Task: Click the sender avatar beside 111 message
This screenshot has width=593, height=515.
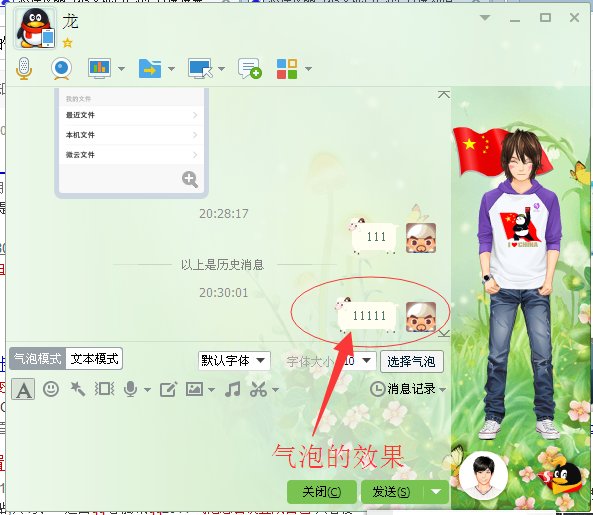Action: coord(421,238)
